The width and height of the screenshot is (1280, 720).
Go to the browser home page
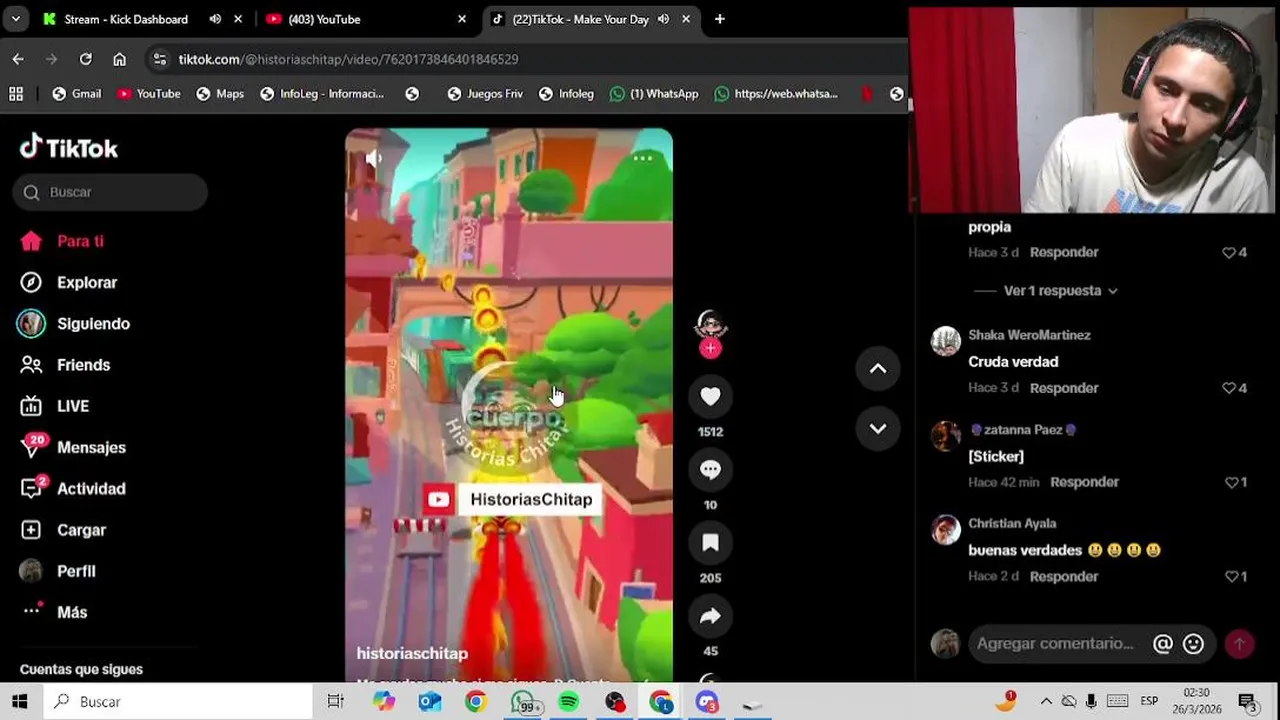click(119, 59)
